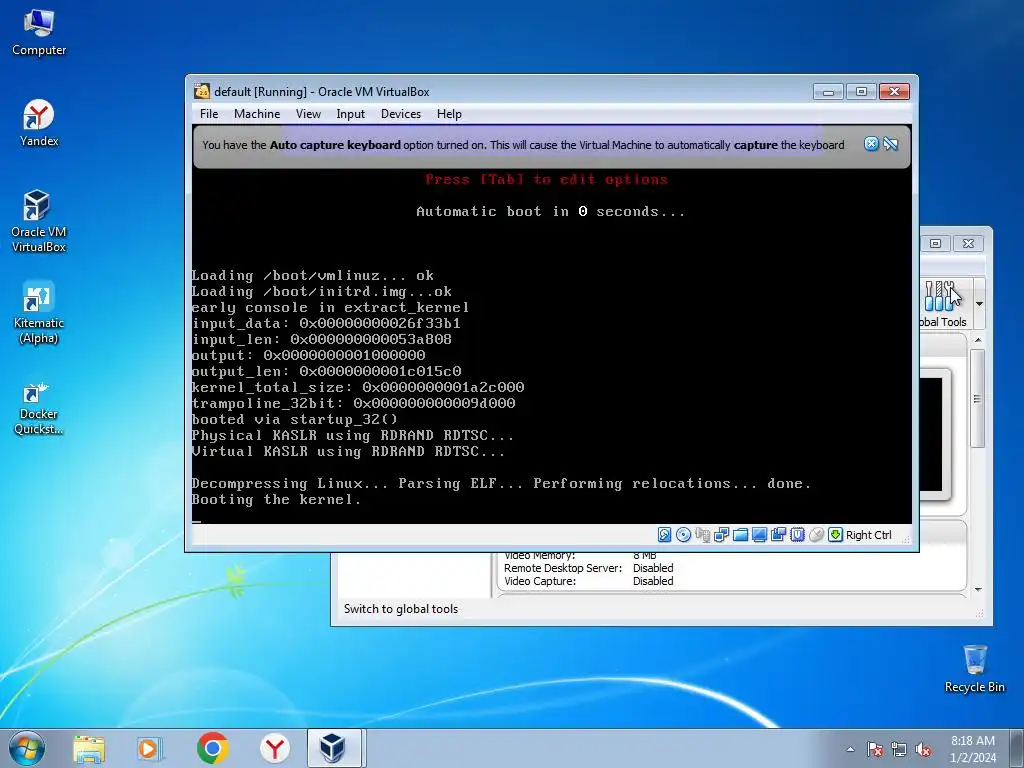The height and width of the screenshot is (768, 1024).
Task: Click the display status icon
Action: tap(760, 535)
